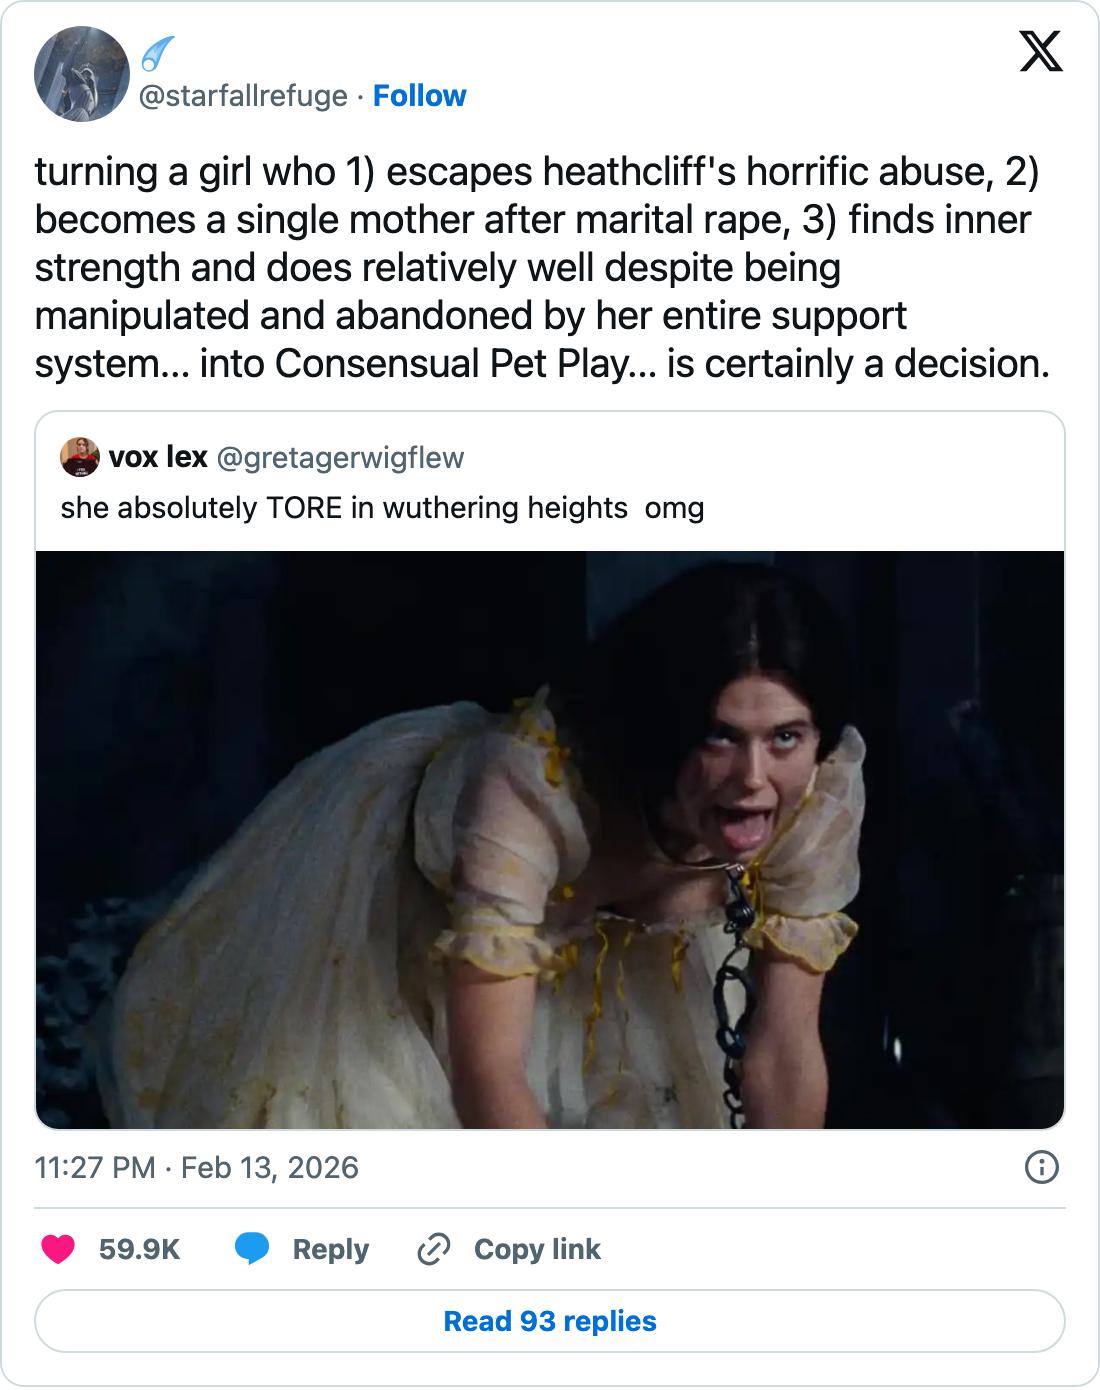Click the X logo icon
Viewport: 1100px width, 1390px height.
point(1040,51)
